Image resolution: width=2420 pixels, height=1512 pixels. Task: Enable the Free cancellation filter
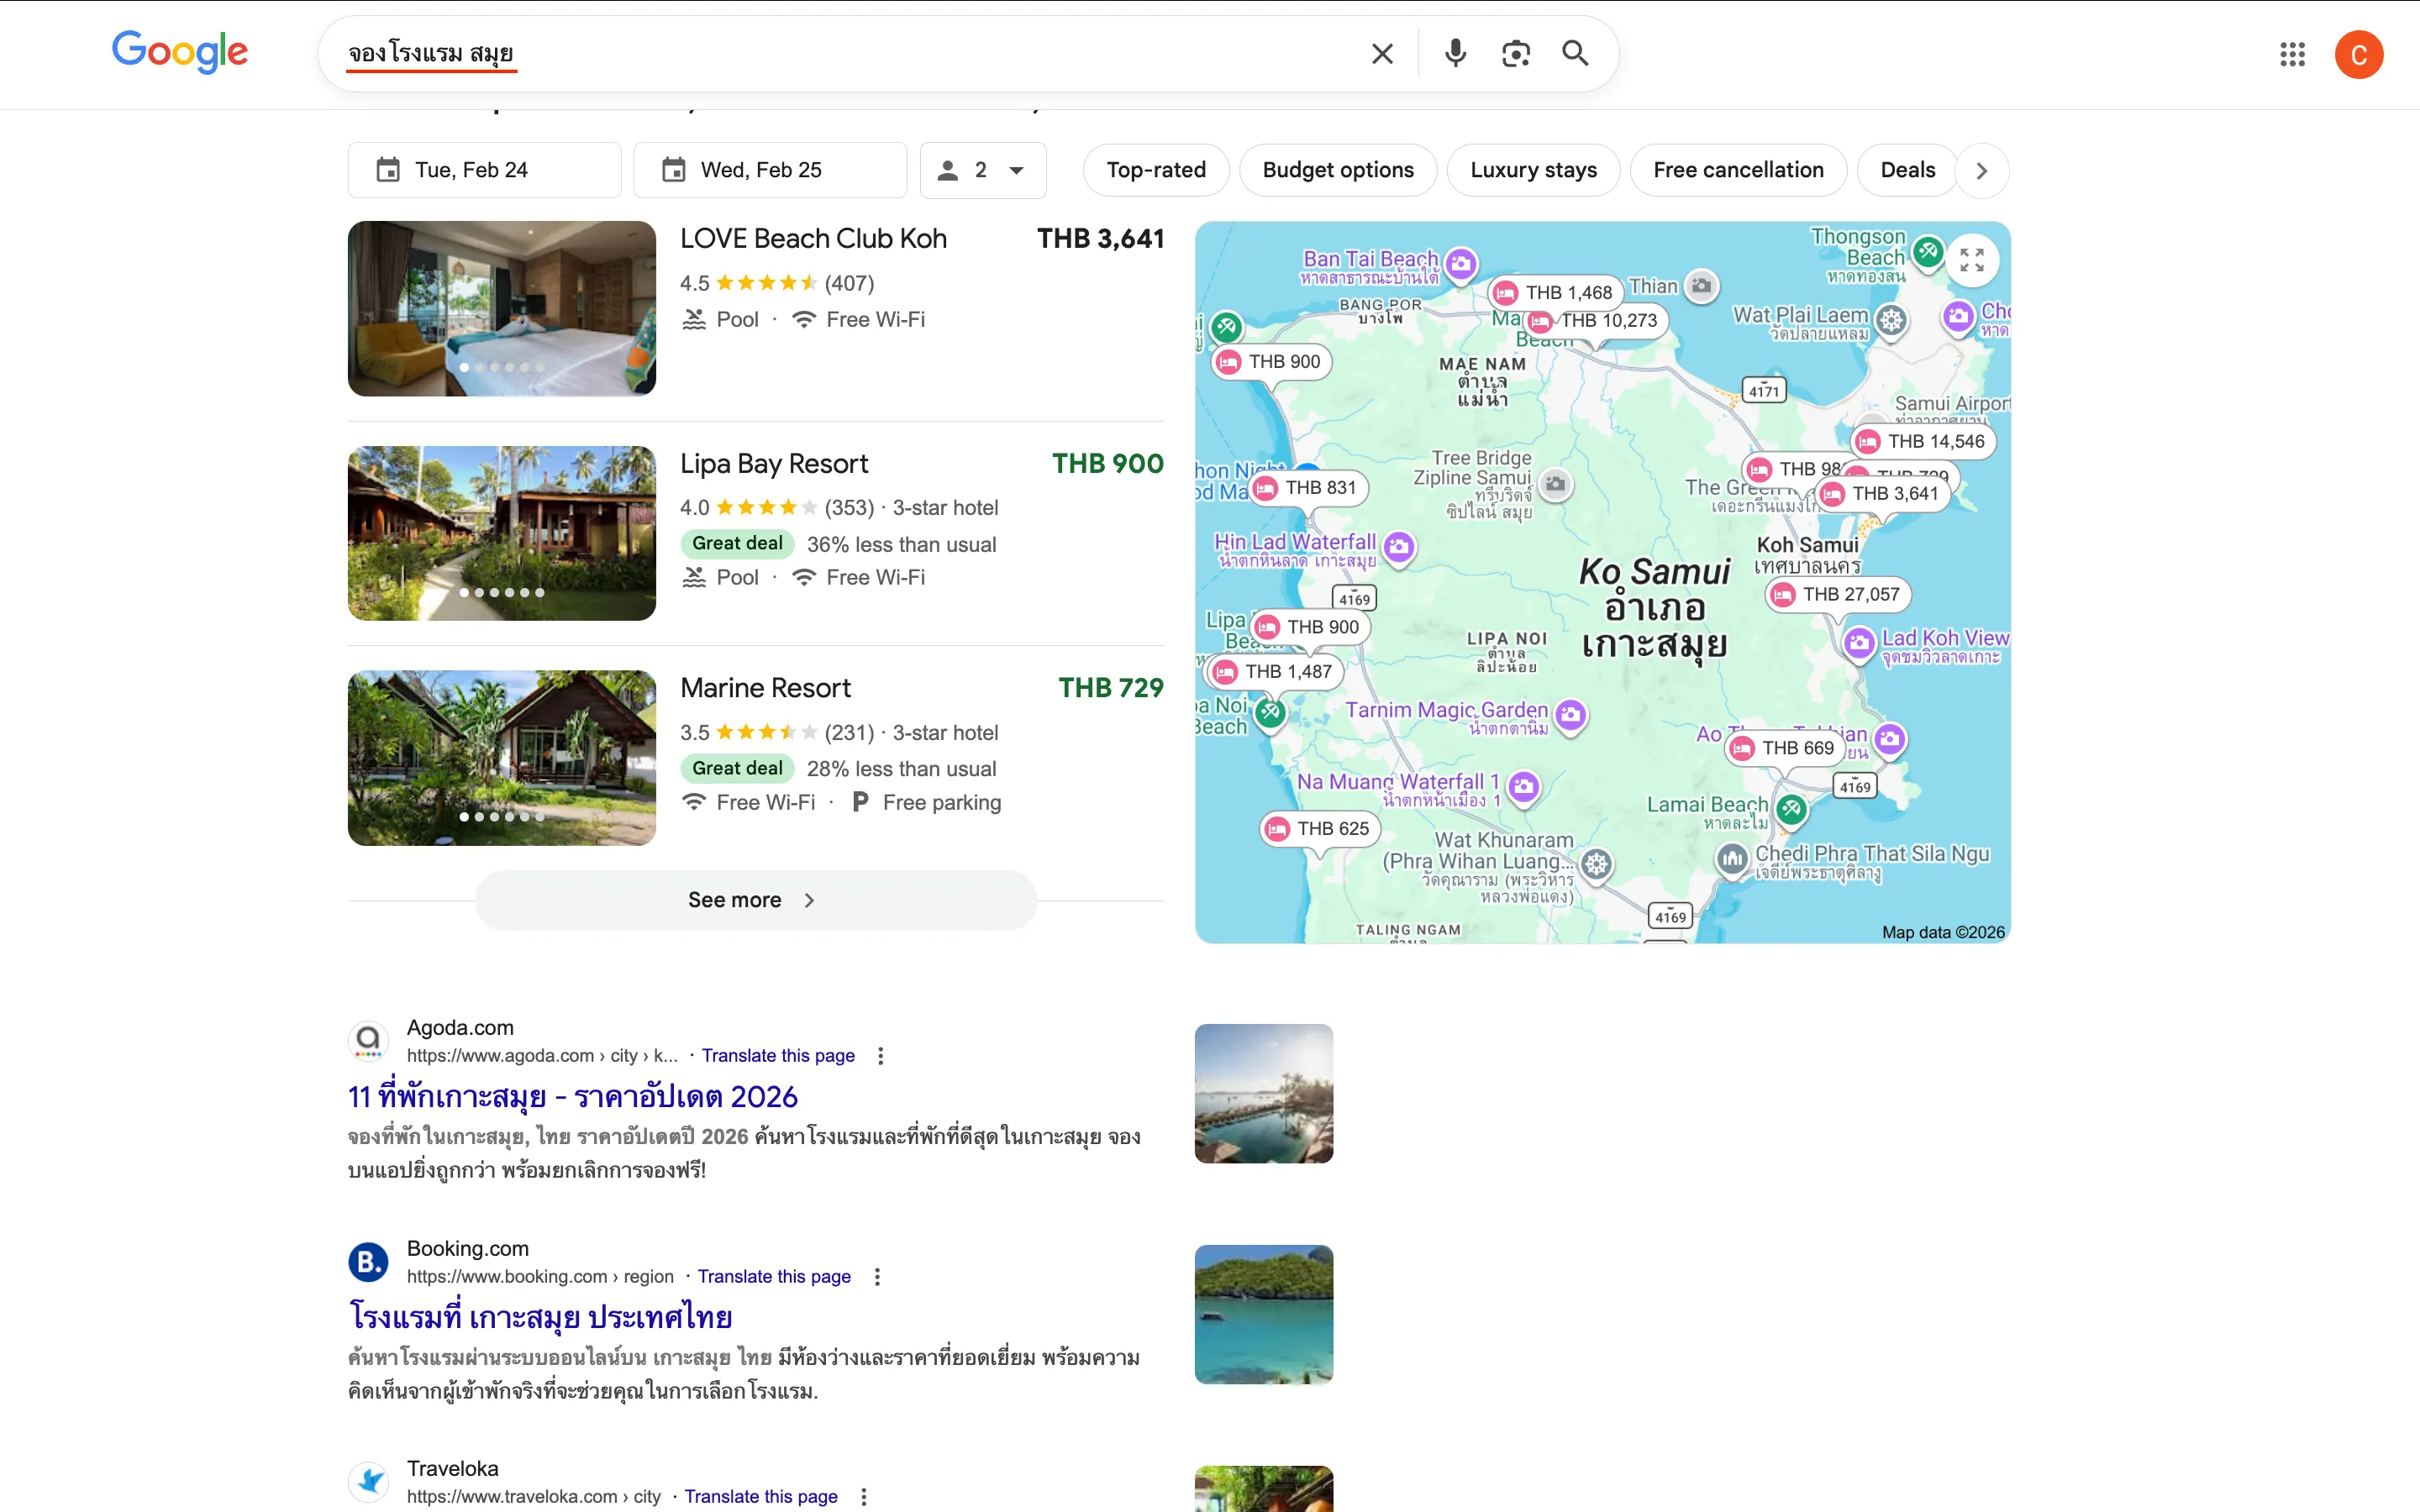1738,170
